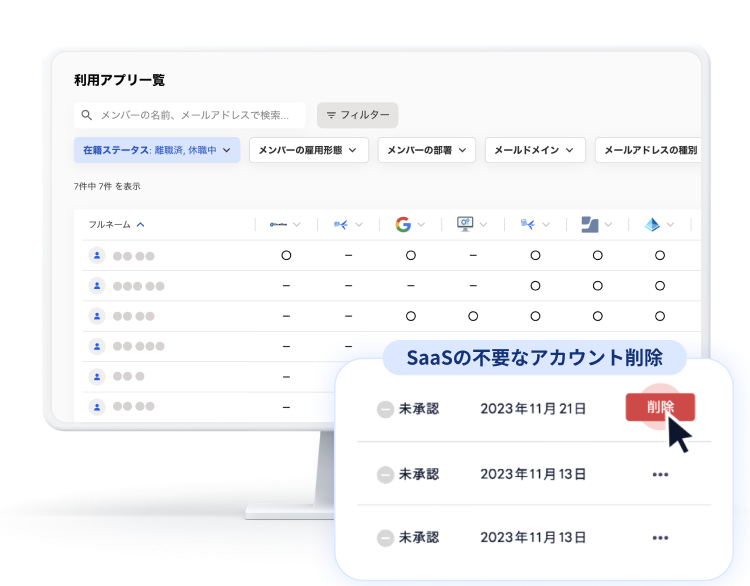Open the メンバーの部署 dropdown

click(x=427, y=150)
